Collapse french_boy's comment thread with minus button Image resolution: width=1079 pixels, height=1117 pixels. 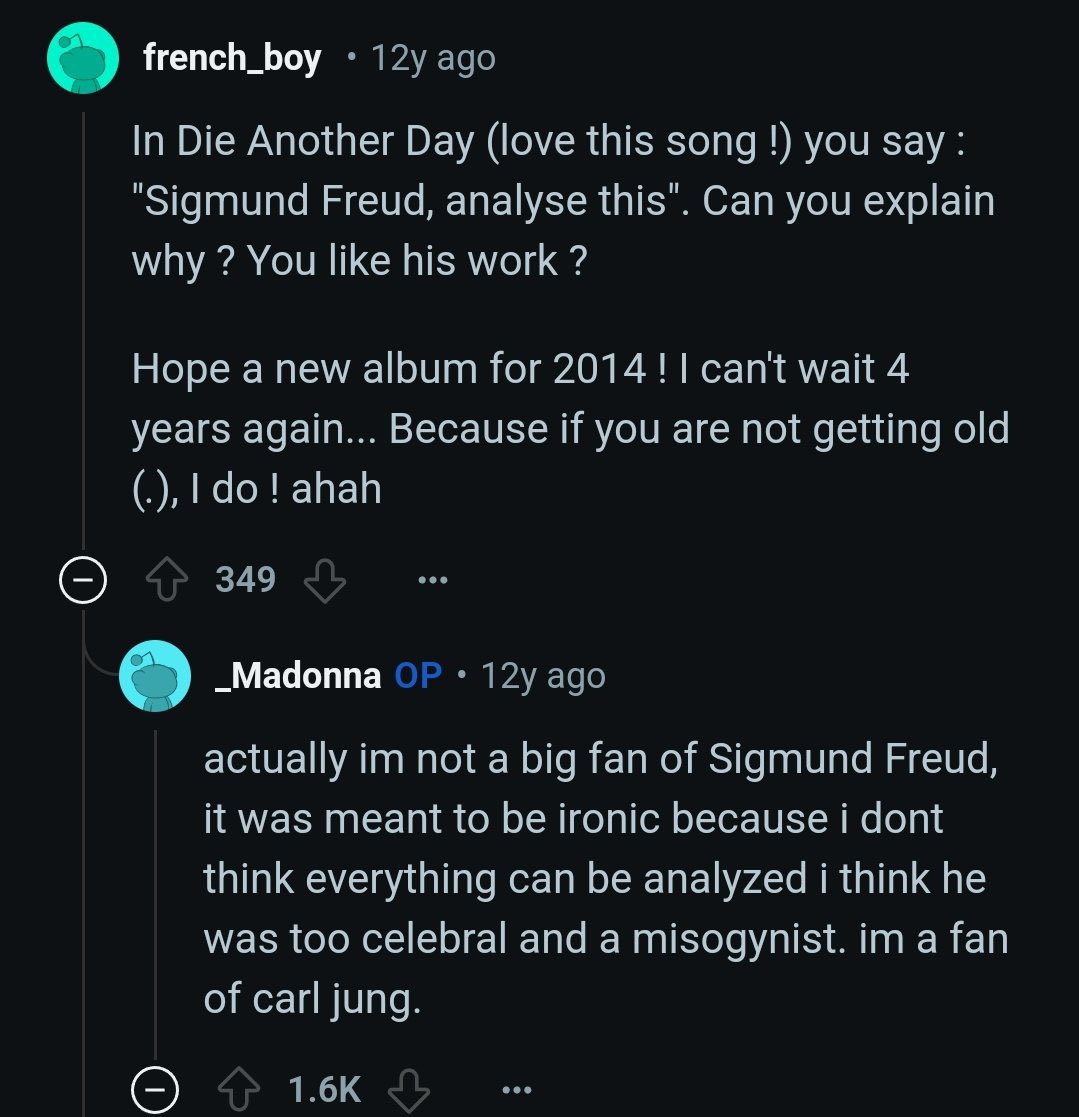(83, 581)
